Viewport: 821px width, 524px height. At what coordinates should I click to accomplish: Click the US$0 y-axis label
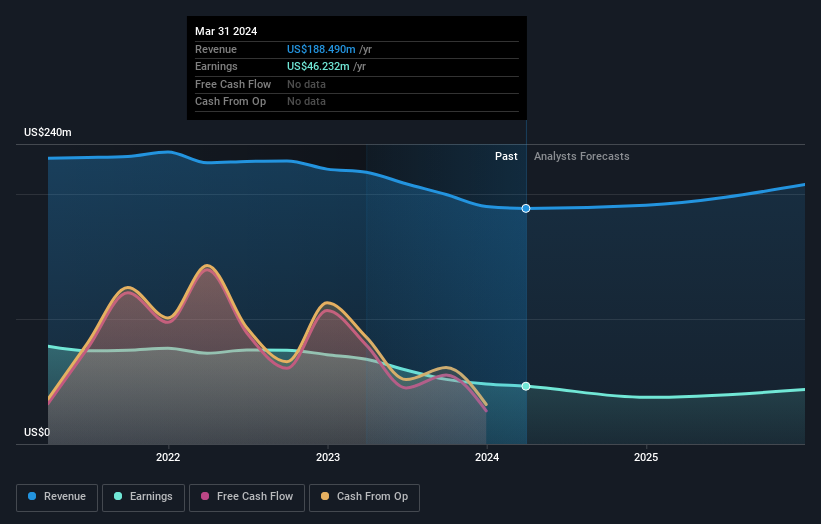click(37, 432)
